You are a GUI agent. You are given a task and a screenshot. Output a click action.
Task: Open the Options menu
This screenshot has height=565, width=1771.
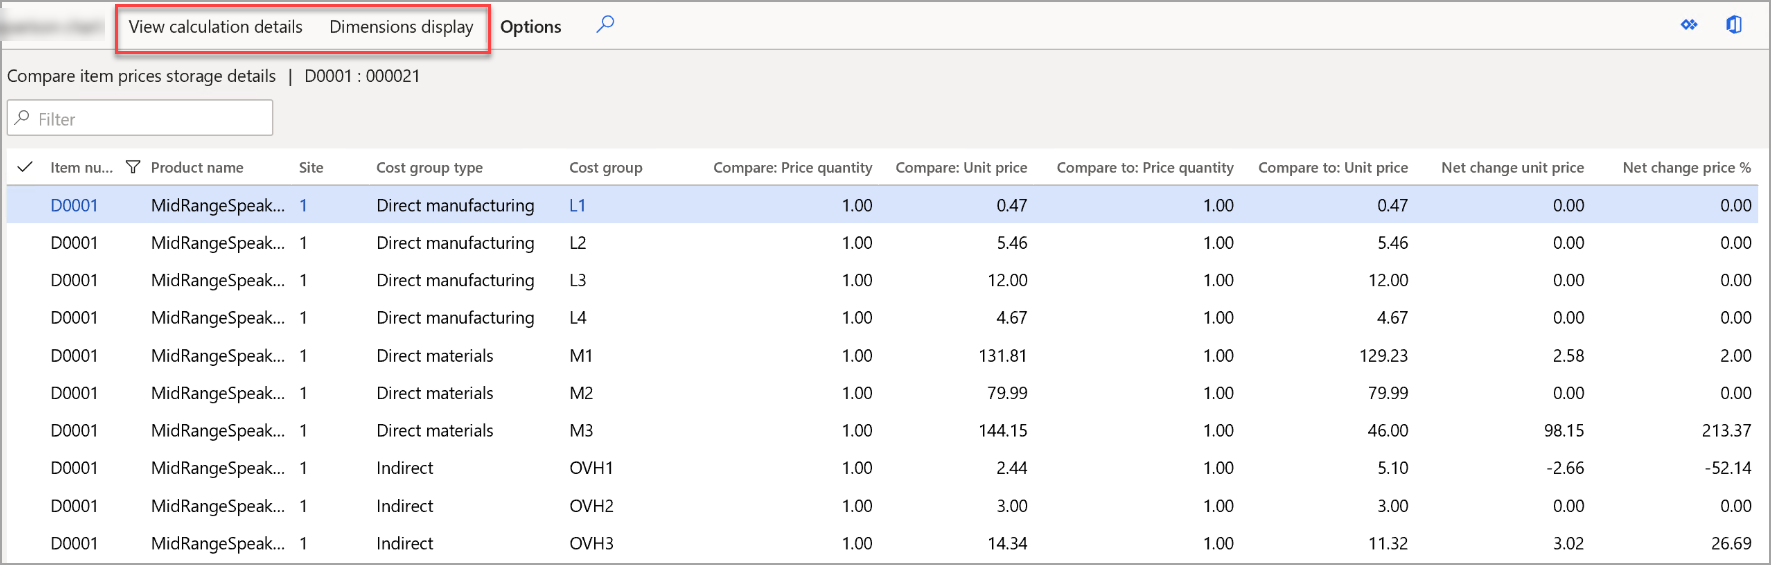(x=530, y=27)
